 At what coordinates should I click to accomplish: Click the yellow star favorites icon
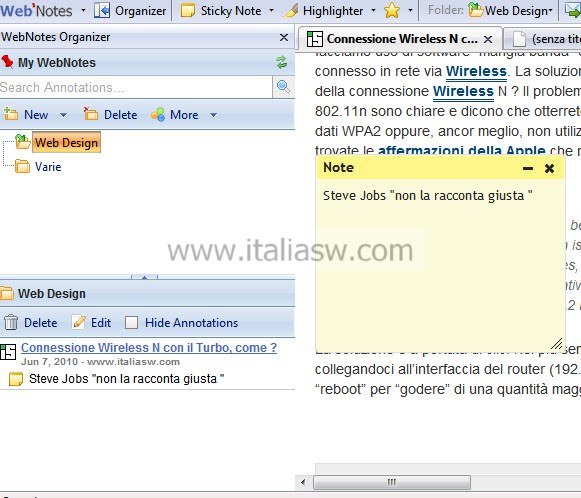tap(392, 10)
